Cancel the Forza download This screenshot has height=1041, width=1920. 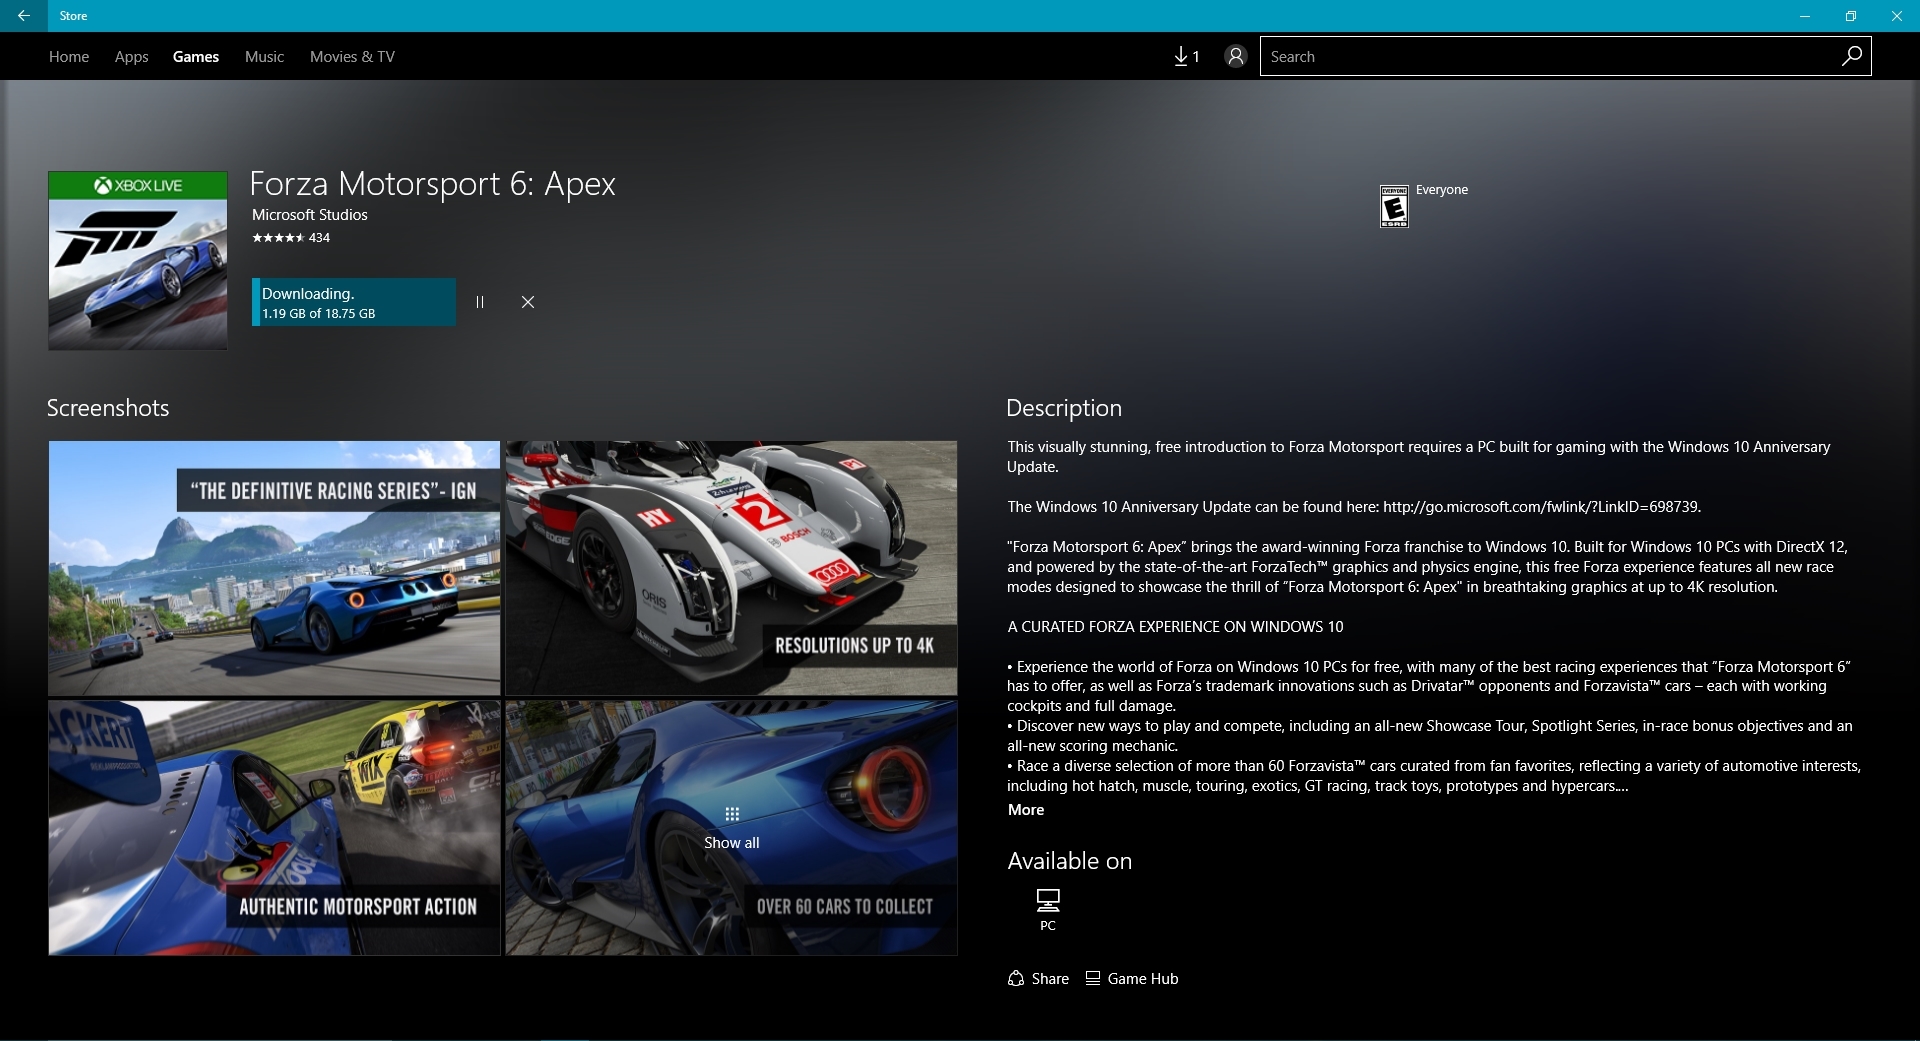528,302
